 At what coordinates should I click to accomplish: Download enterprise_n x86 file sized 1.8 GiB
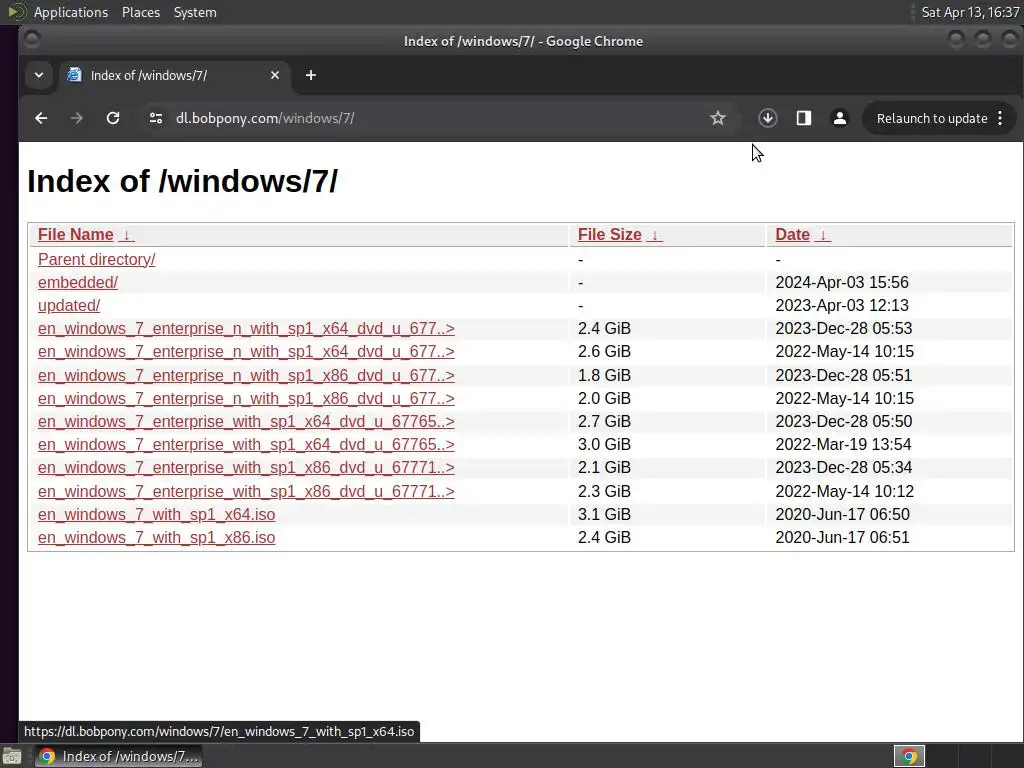[x=246, y=376]
